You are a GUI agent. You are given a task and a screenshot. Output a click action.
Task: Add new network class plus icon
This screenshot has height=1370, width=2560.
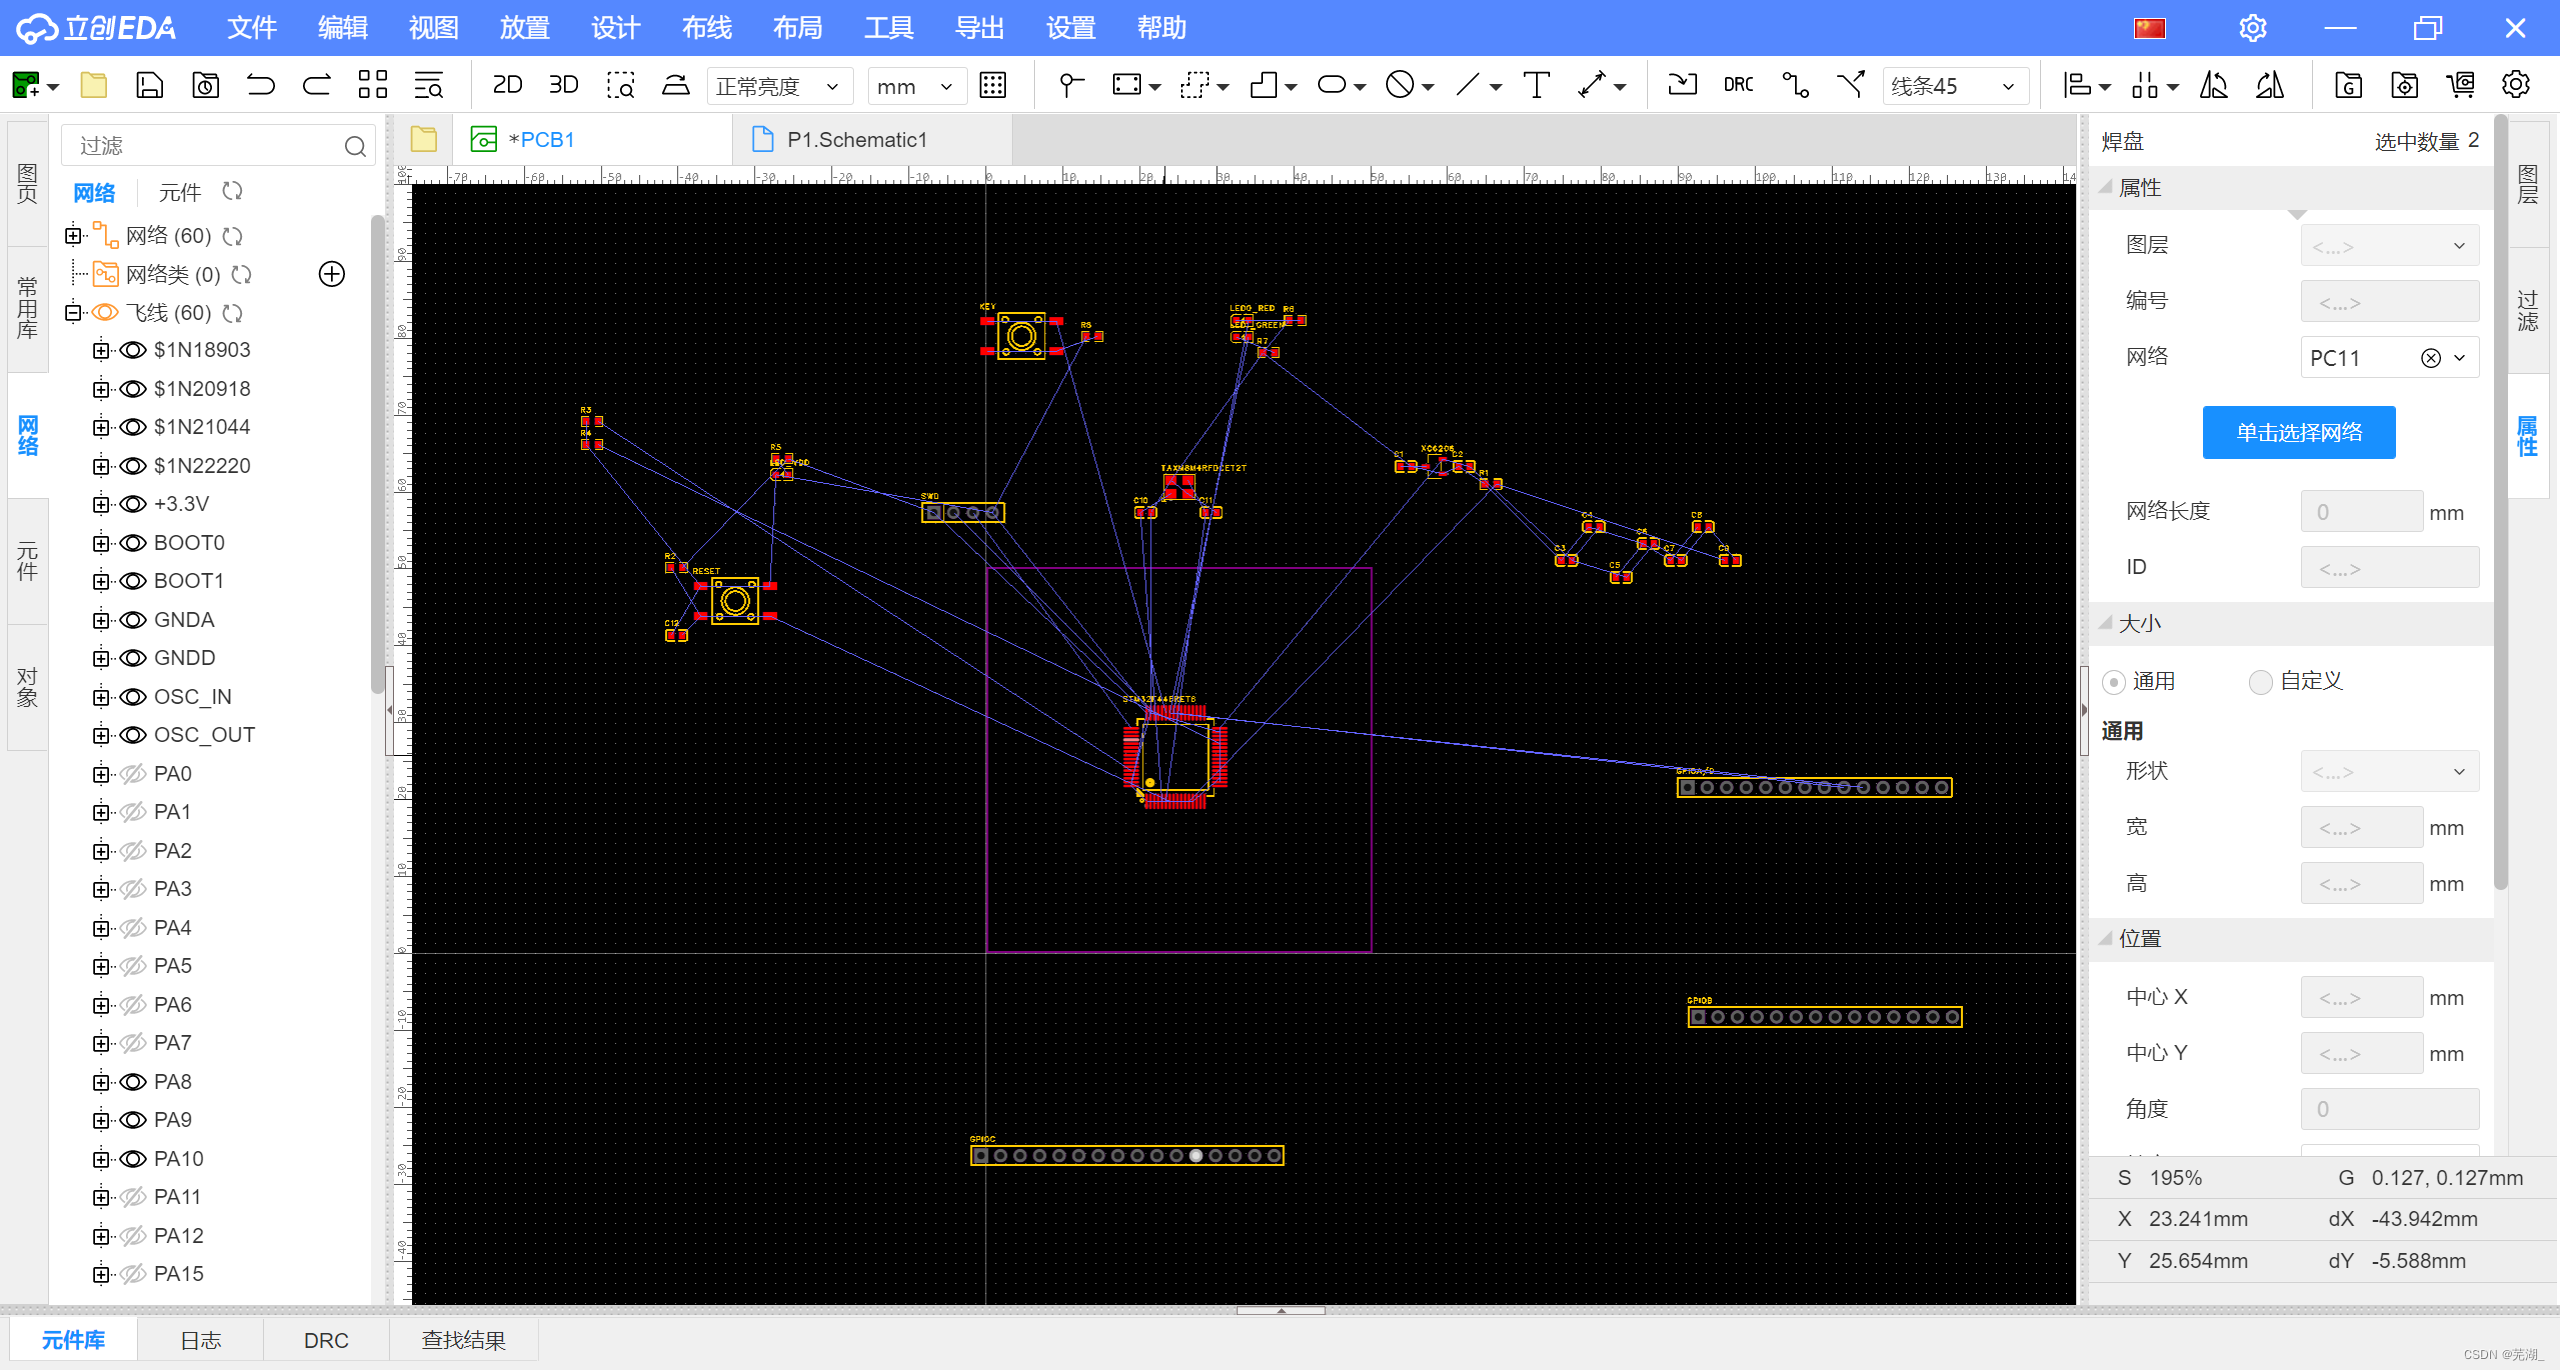(331, 274)
